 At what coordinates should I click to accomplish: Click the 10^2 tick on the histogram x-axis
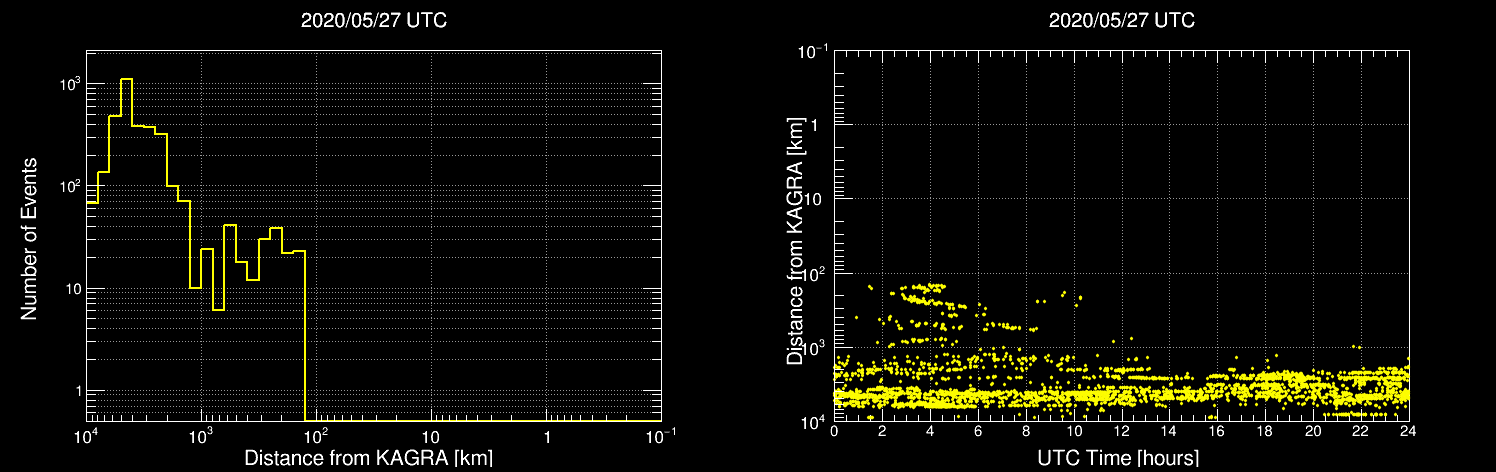[x=317, y=436]
